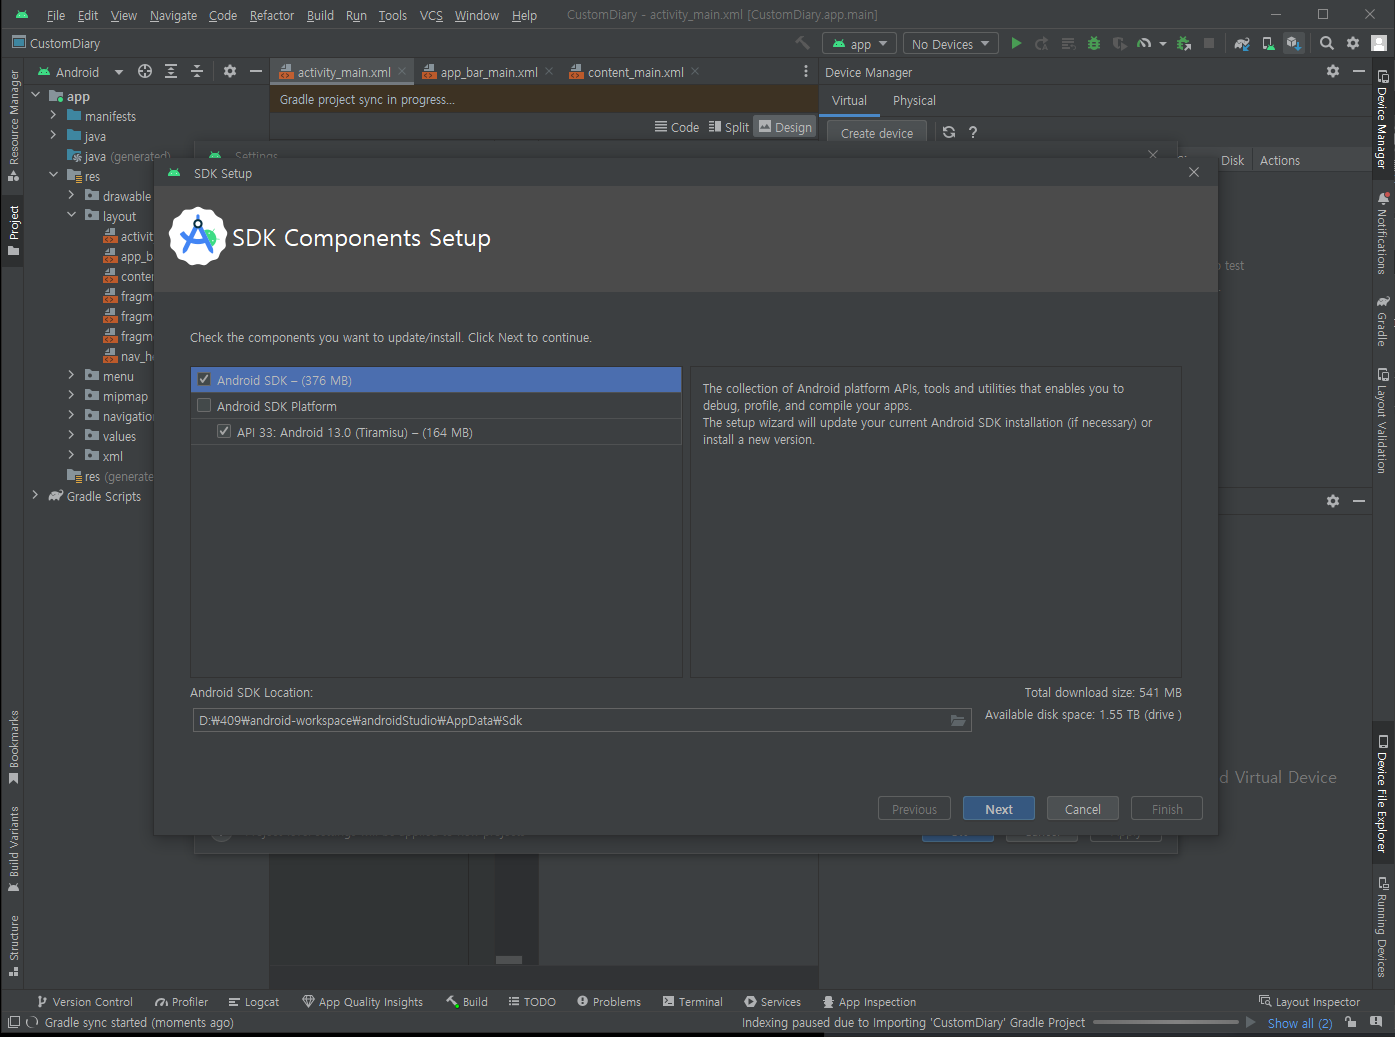Open the Logcat tool window
The width and height of the screenshot is (1395, 1037).
coord(254,1002)
